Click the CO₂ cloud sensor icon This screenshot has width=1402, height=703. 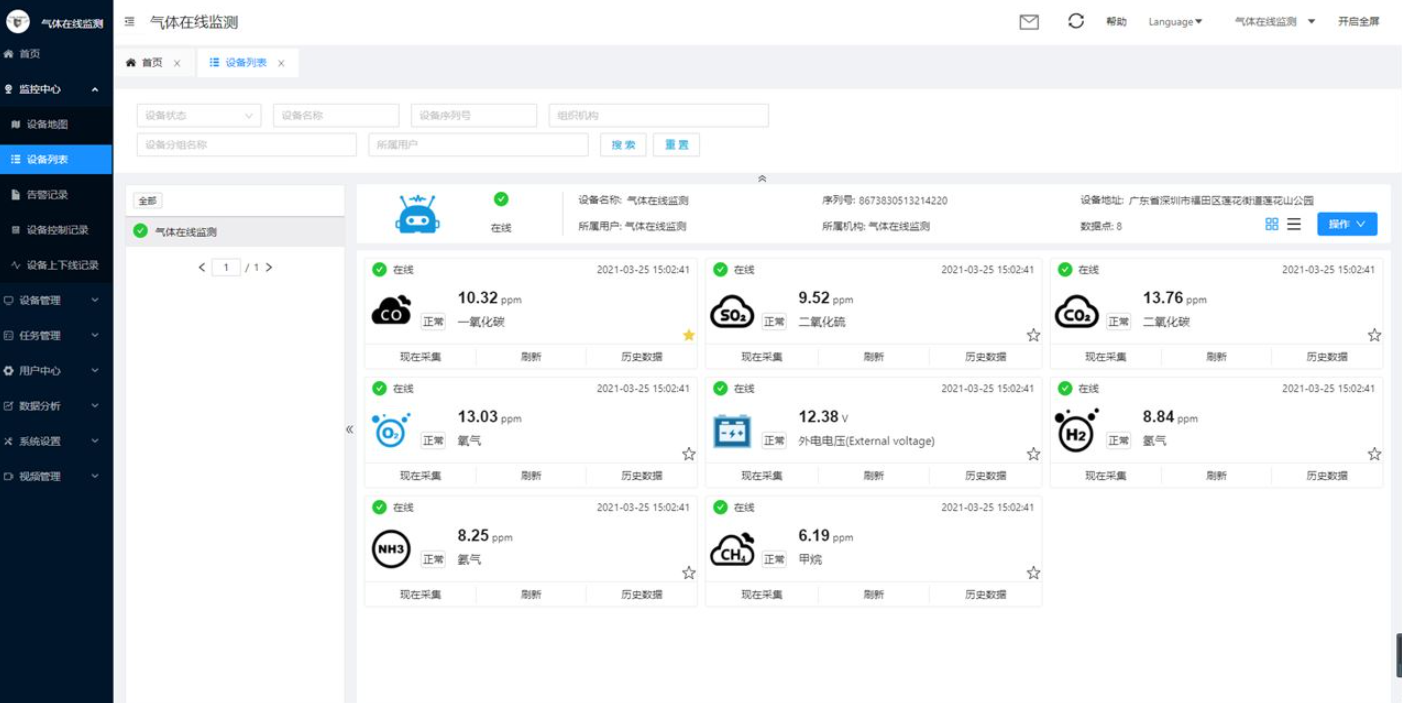[x=1077, y=312]
